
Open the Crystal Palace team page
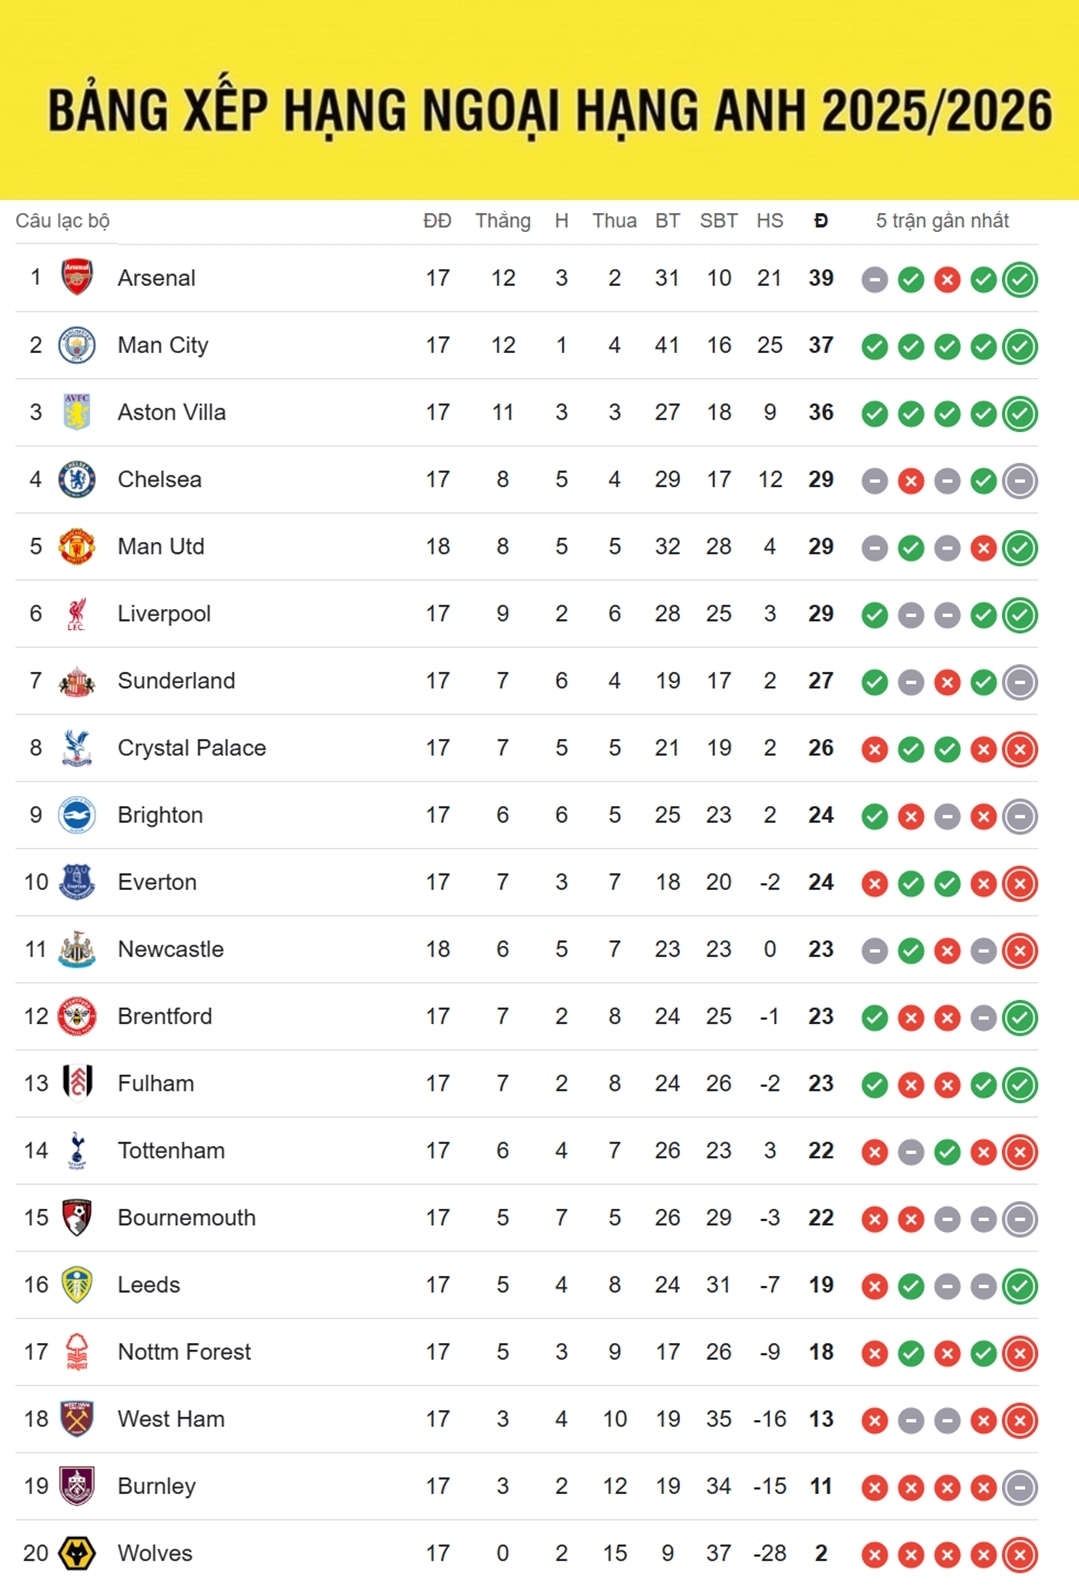(x=191, y=748)
